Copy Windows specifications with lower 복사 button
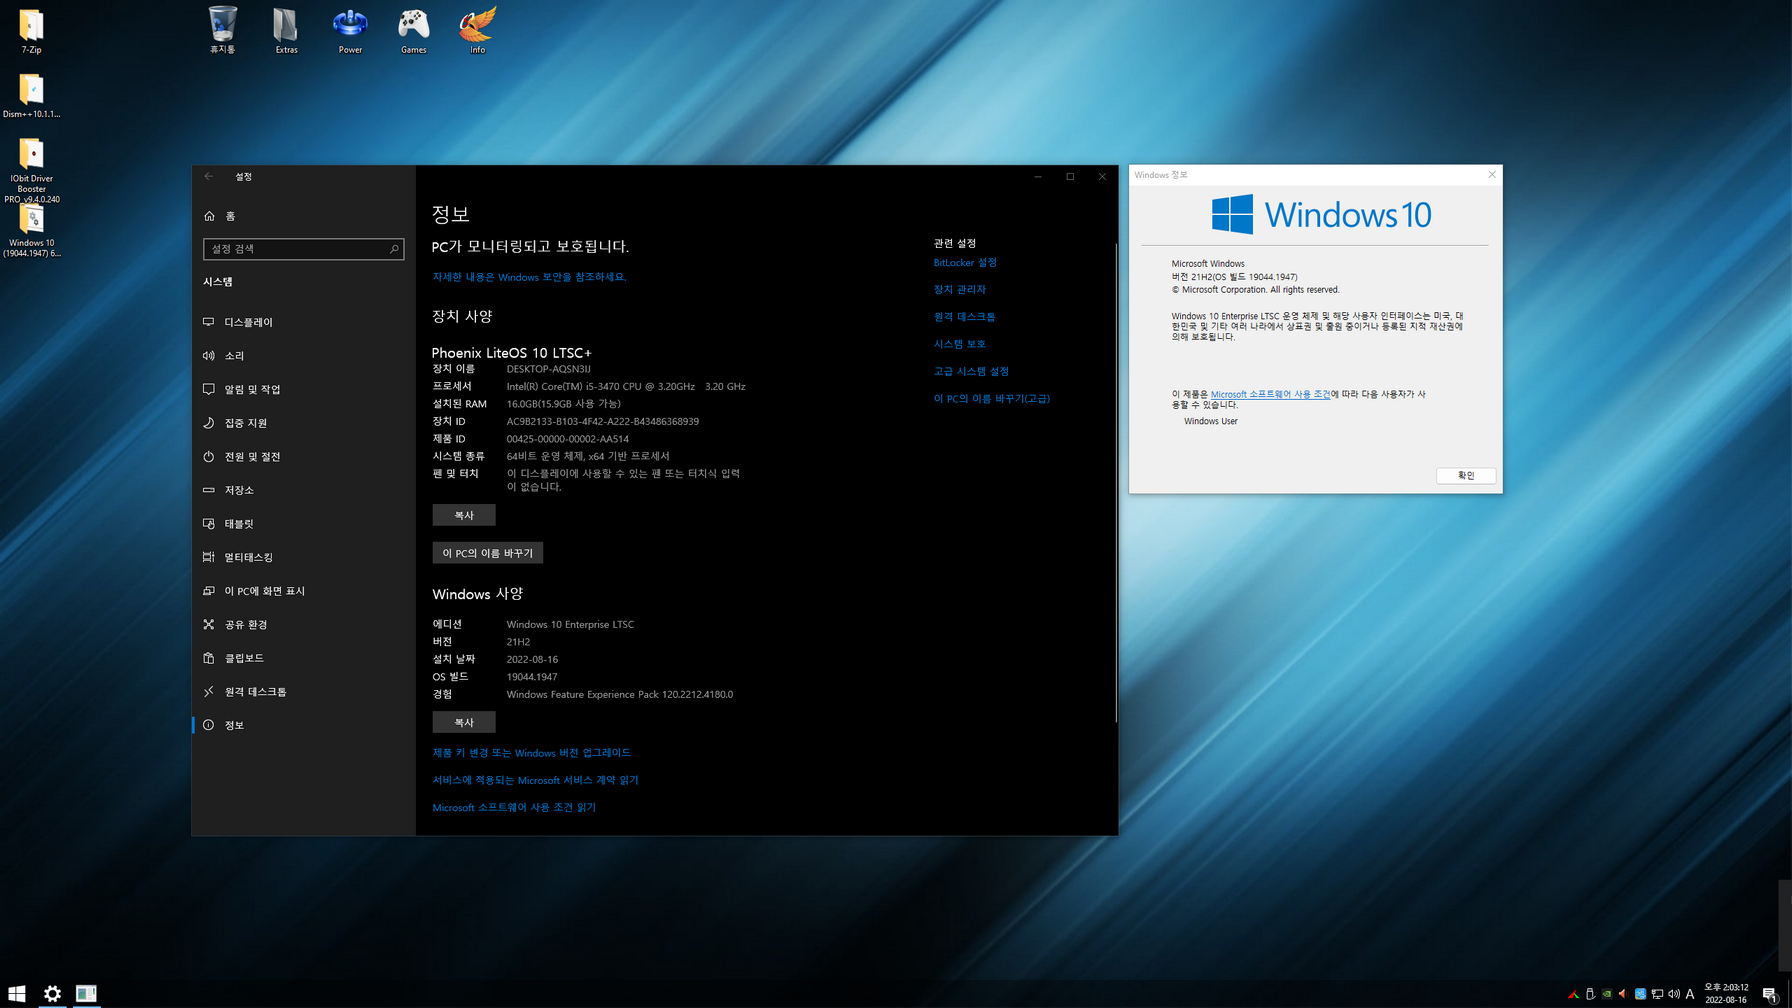 [x=464, y=722]
